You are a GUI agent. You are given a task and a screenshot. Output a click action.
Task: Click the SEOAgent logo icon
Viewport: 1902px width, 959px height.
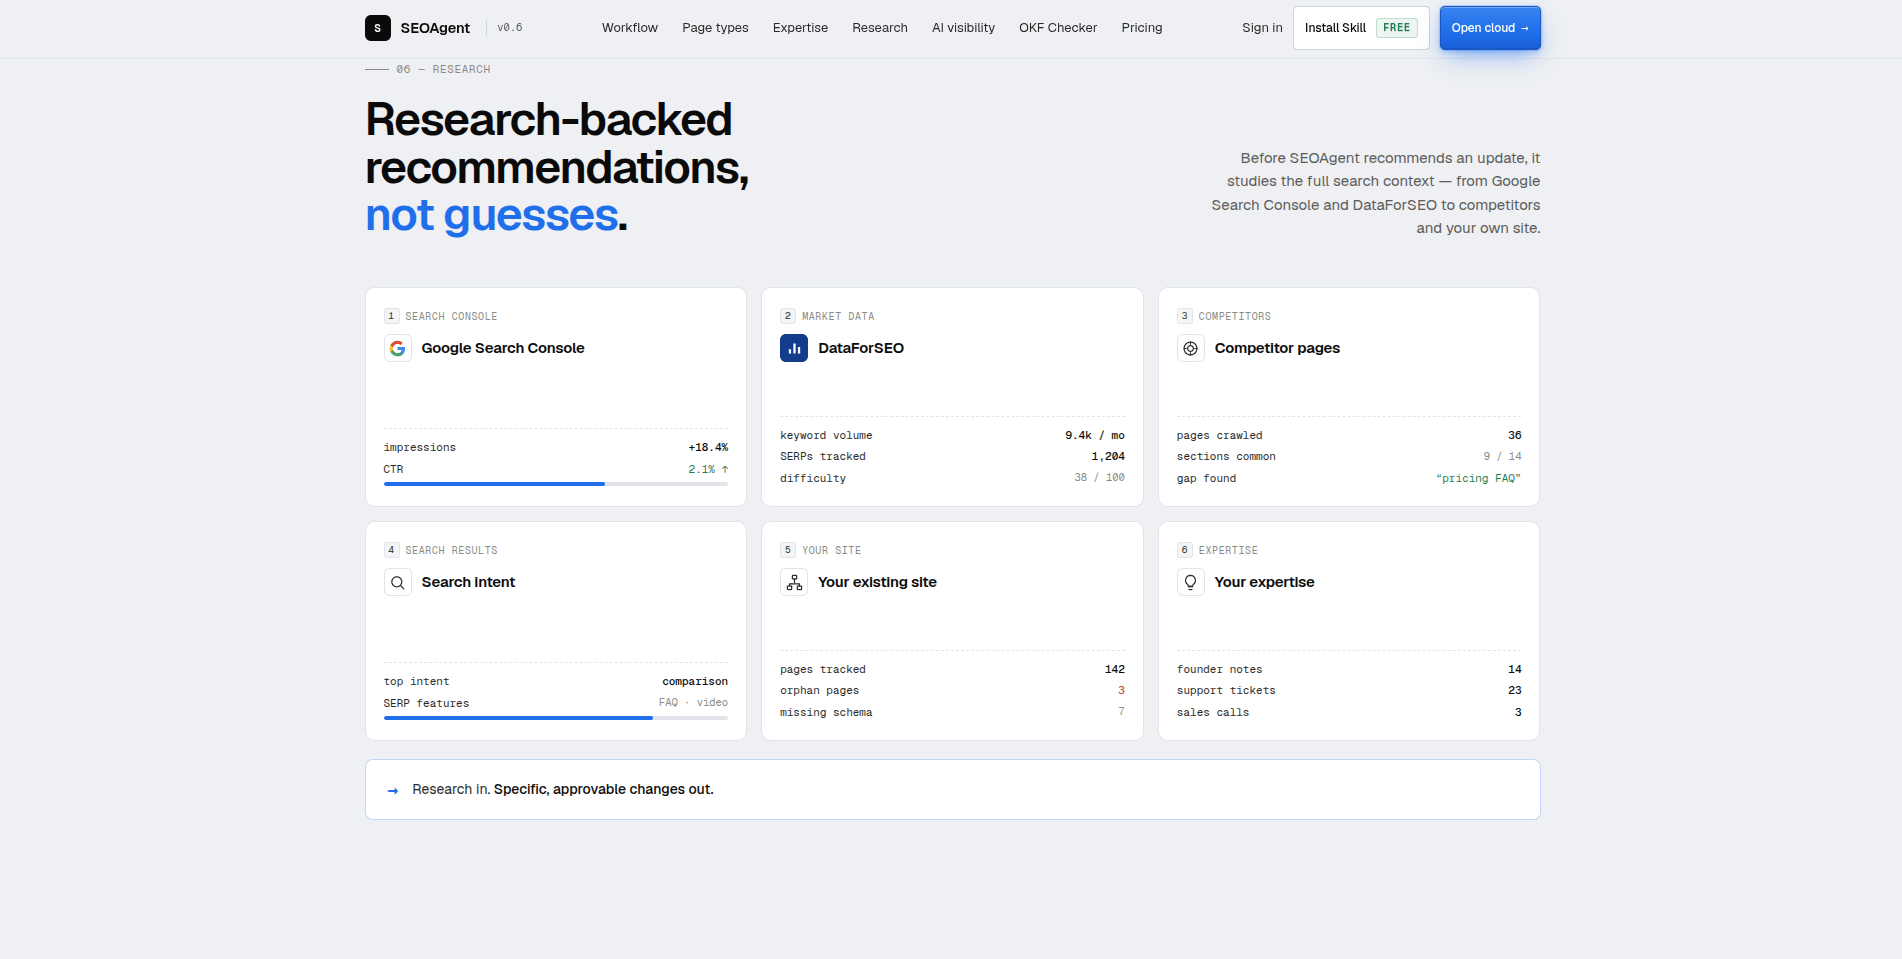tap(377, 28)
